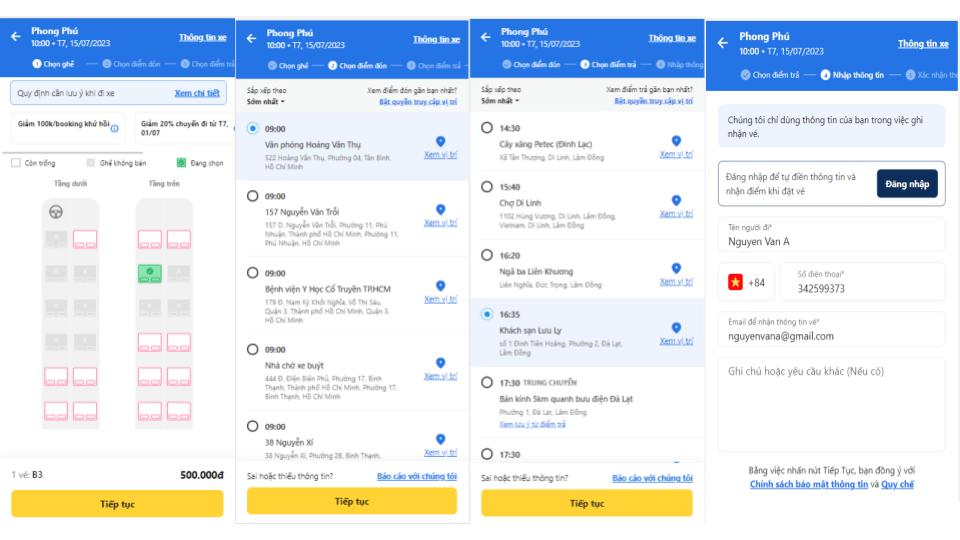Click the Đăng nhập button

pos(907,184)
